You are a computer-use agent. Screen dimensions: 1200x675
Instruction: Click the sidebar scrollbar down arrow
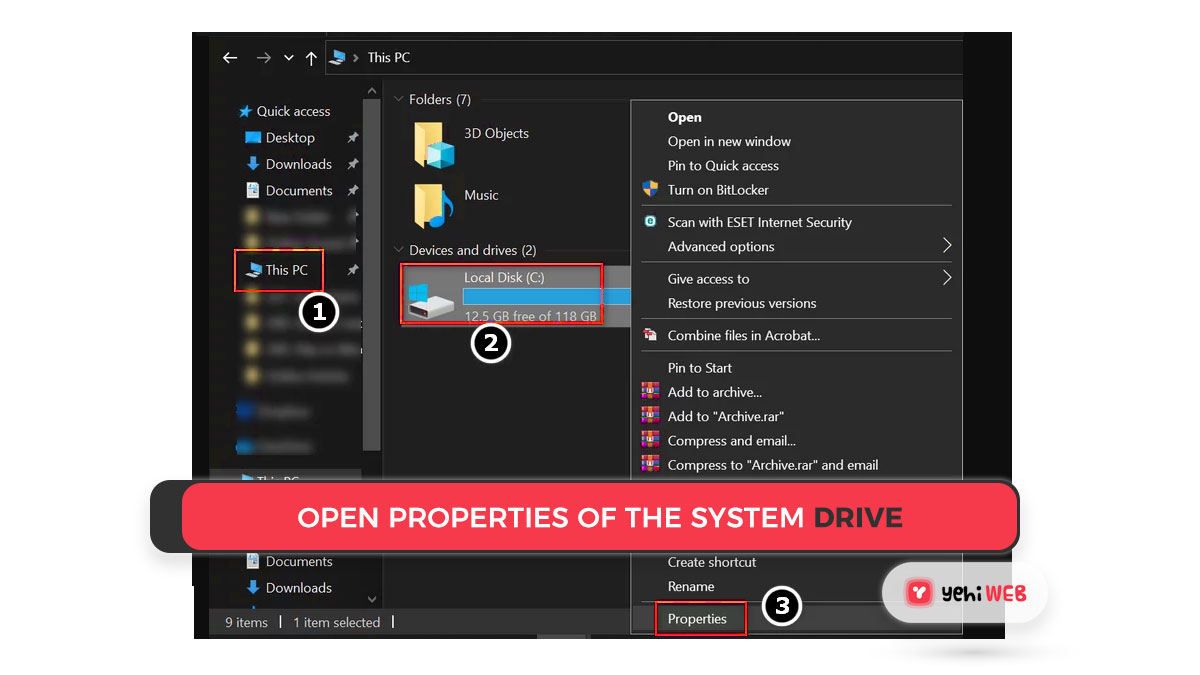pos(371,597)
